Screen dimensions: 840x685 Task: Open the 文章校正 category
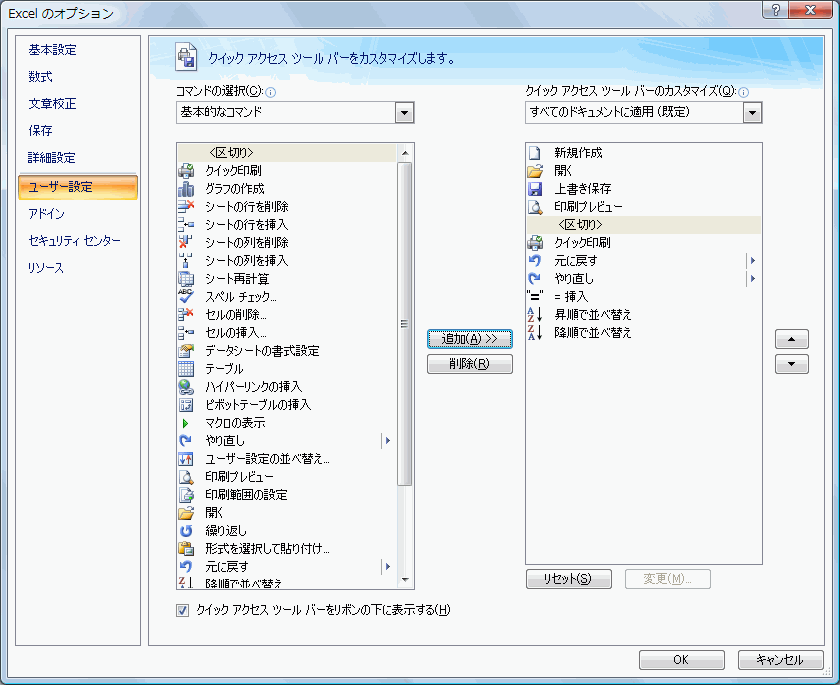(x=52, y=103)
